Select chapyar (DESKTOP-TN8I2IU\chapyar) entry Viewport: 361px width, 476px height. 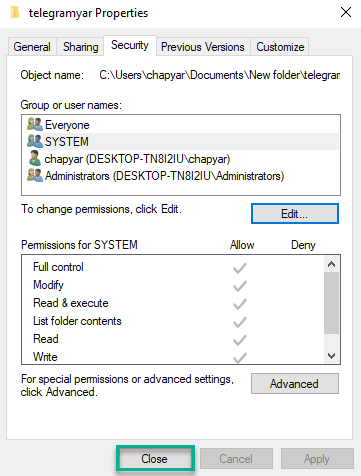coord(137,159)
